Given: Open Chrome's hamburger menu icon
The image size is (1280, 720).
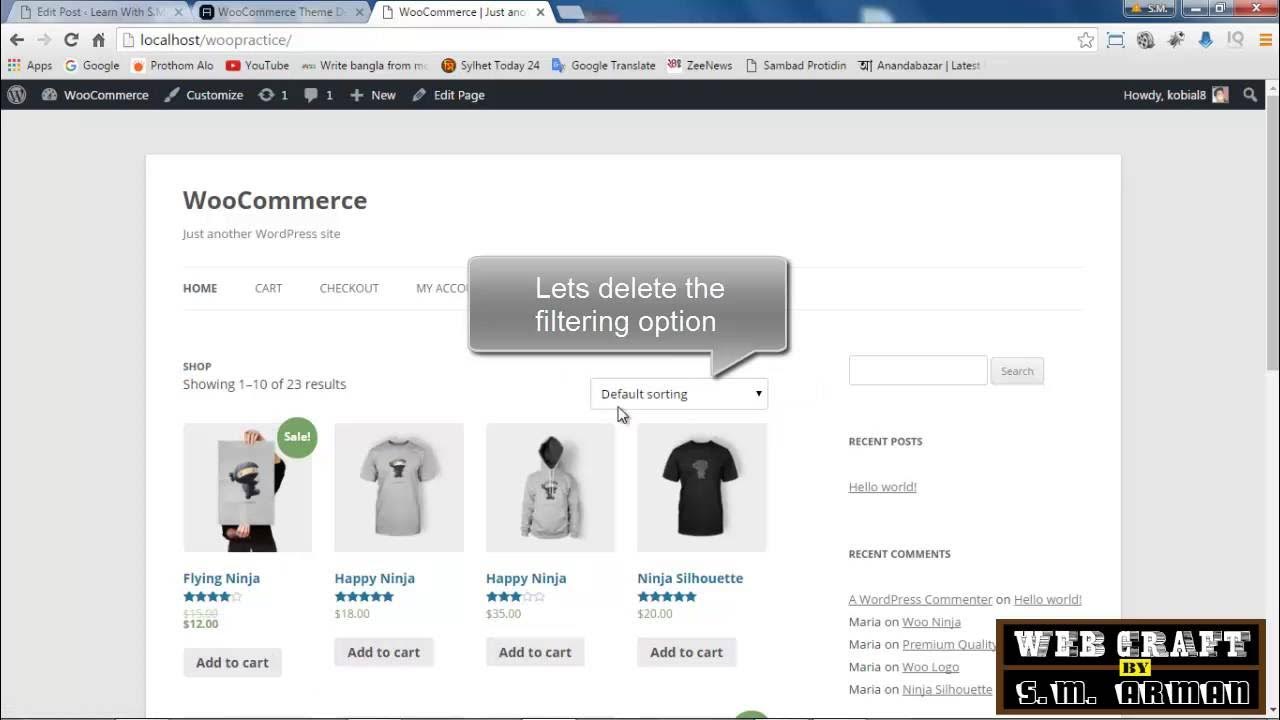Looking at the screenshot, I should tap(1265, 40).
